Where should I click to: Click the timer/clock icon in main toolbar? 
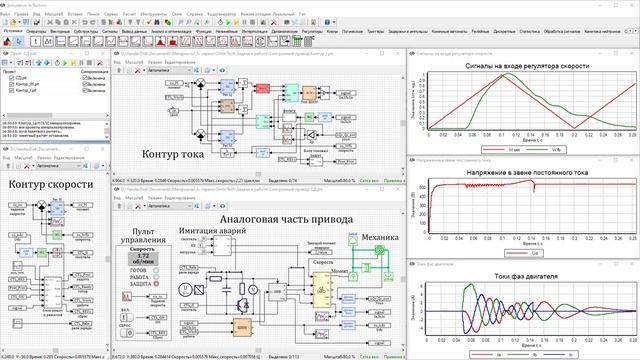point(220,22)
